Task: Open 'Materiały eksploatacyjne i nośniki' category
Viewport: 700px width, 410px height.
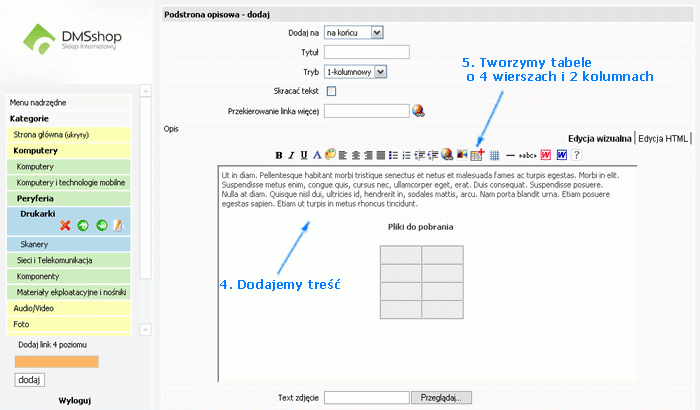Action: 69,293
